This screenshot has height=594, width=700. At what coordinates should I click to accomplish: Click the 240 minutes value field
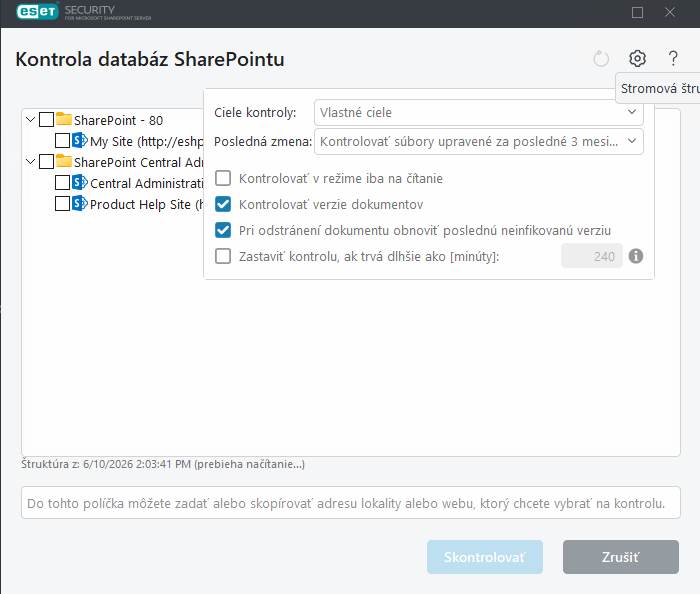[592, 256]
